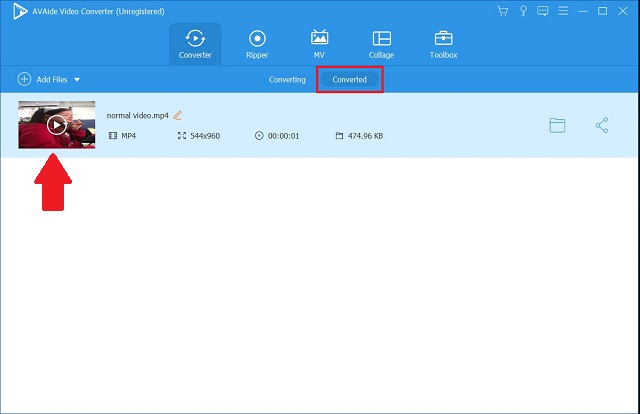
Task: Select the Converted sub-tab
Action: click(349, 80)
